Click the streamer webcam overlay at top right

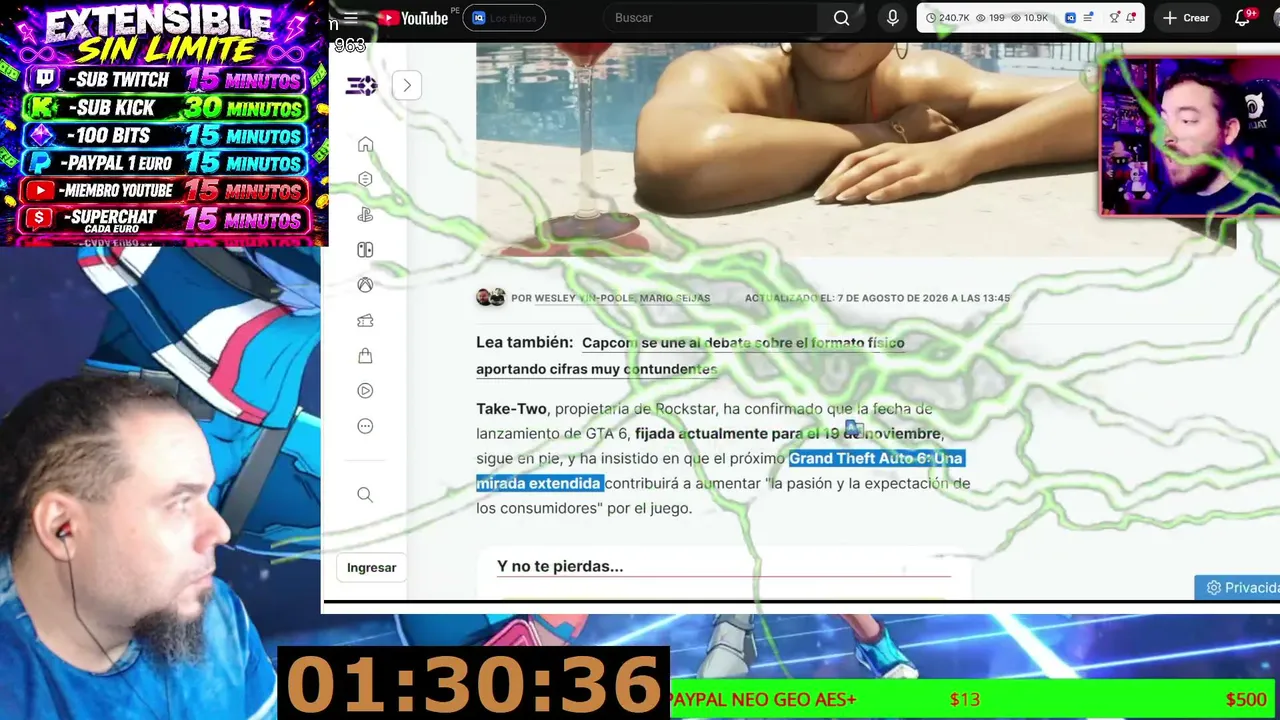[1190, 136]
